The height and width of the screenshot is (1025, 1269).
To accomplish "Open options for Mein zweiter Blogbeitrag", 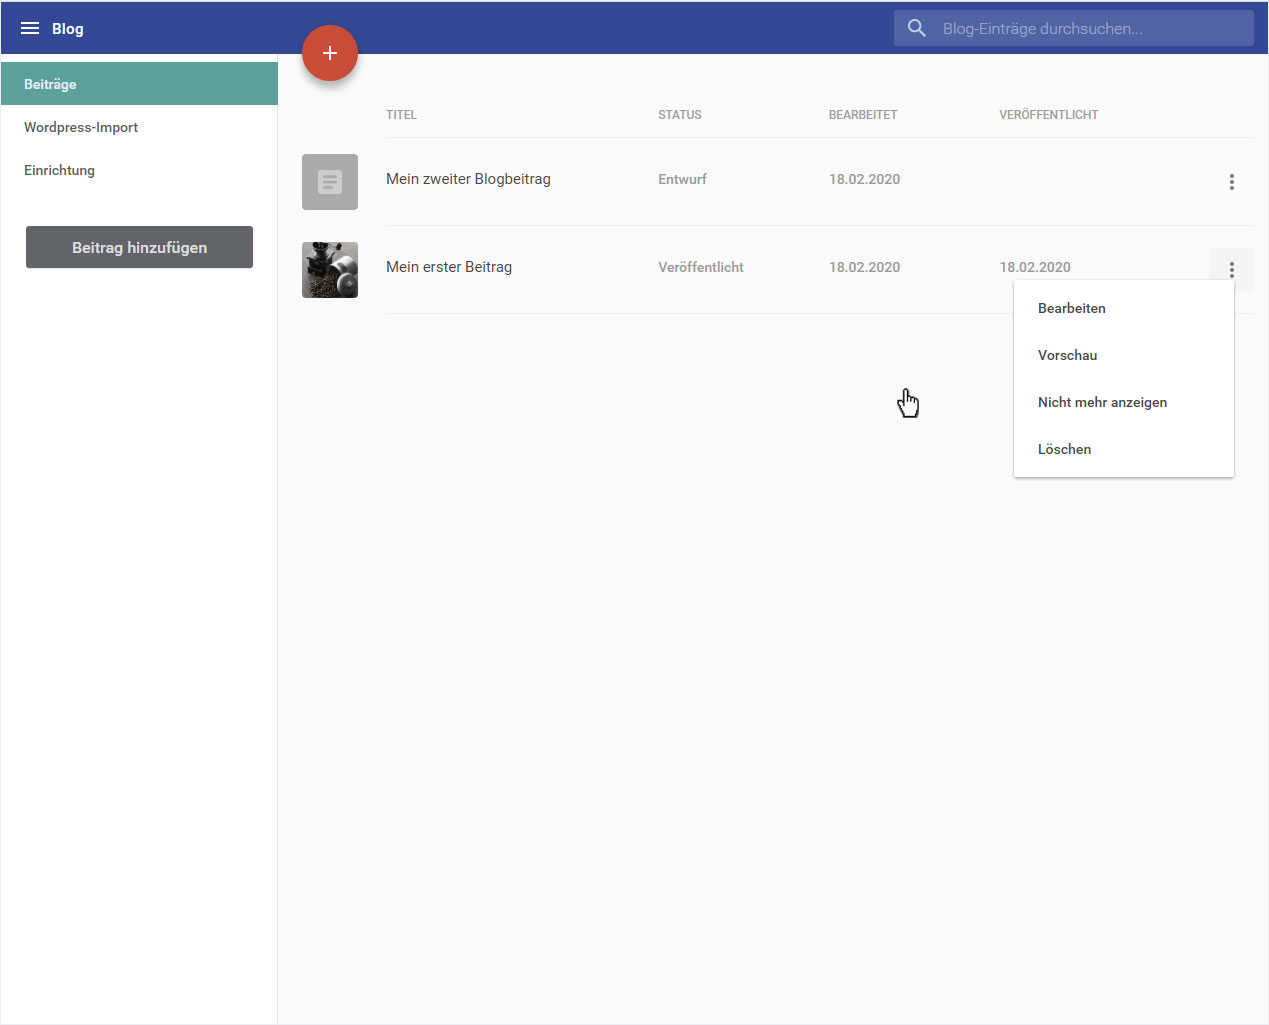I will (x=1231, y=182).
